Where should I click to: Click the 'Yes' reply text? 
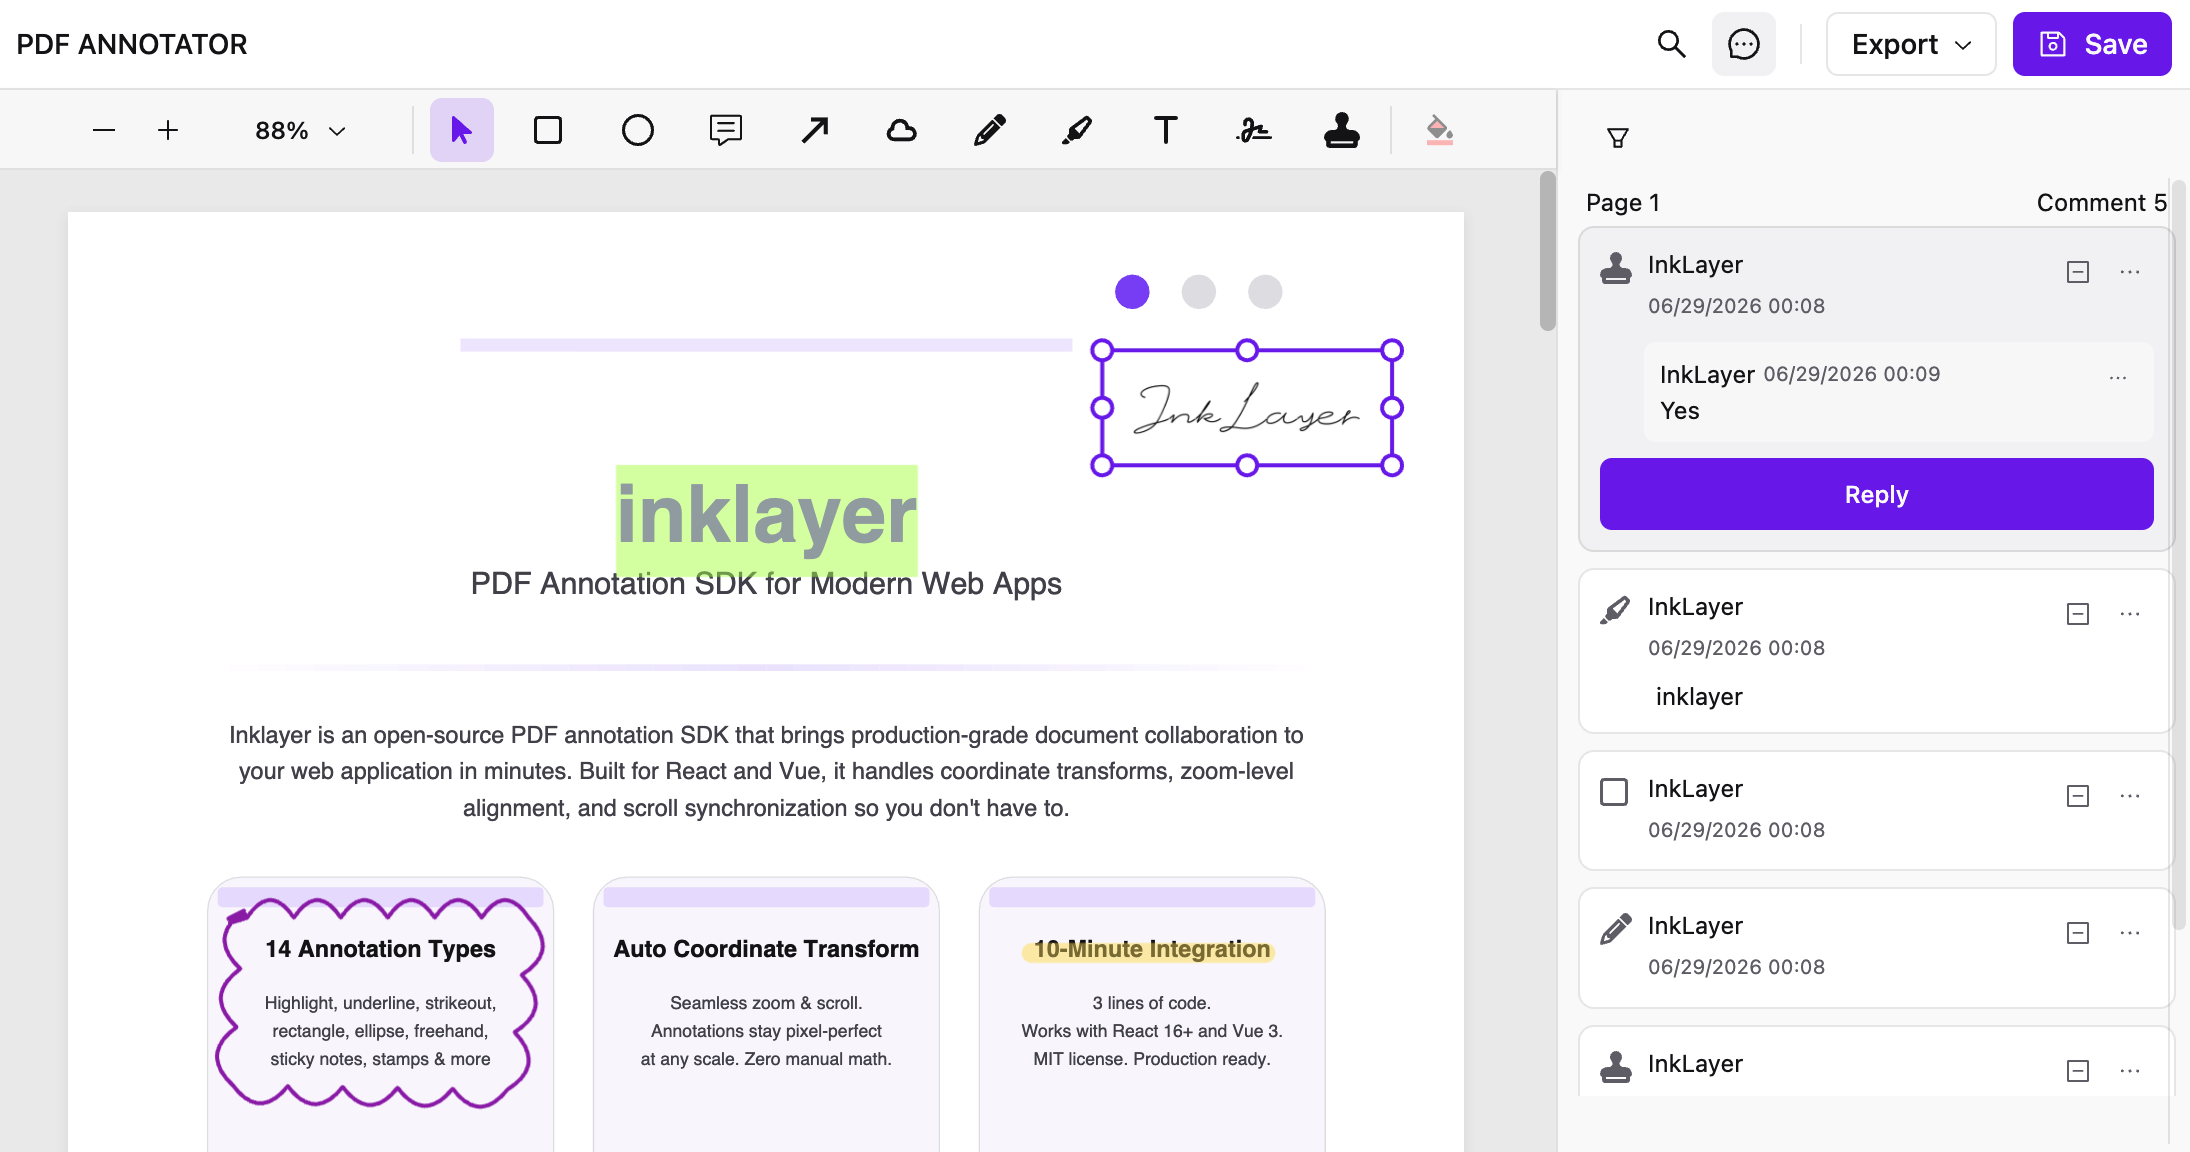(x=1680, y=411)
